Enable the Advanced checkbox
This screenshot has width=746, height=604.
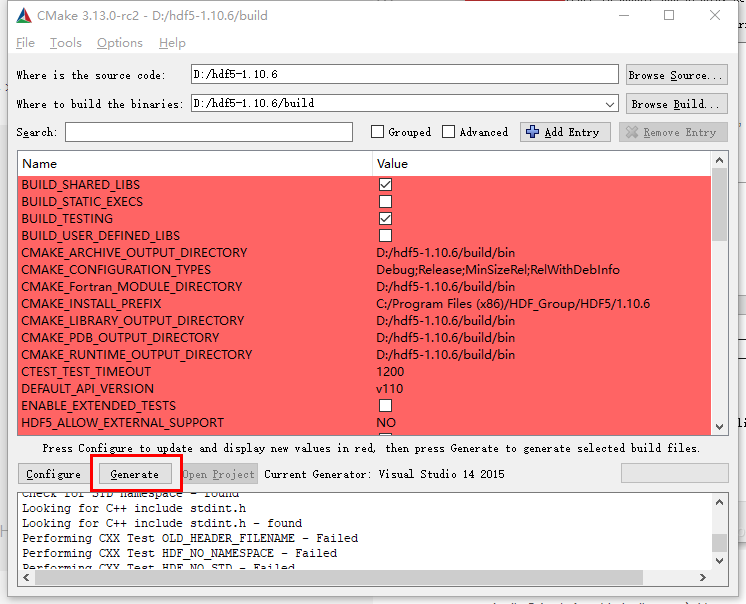click(x=448, y=132)
